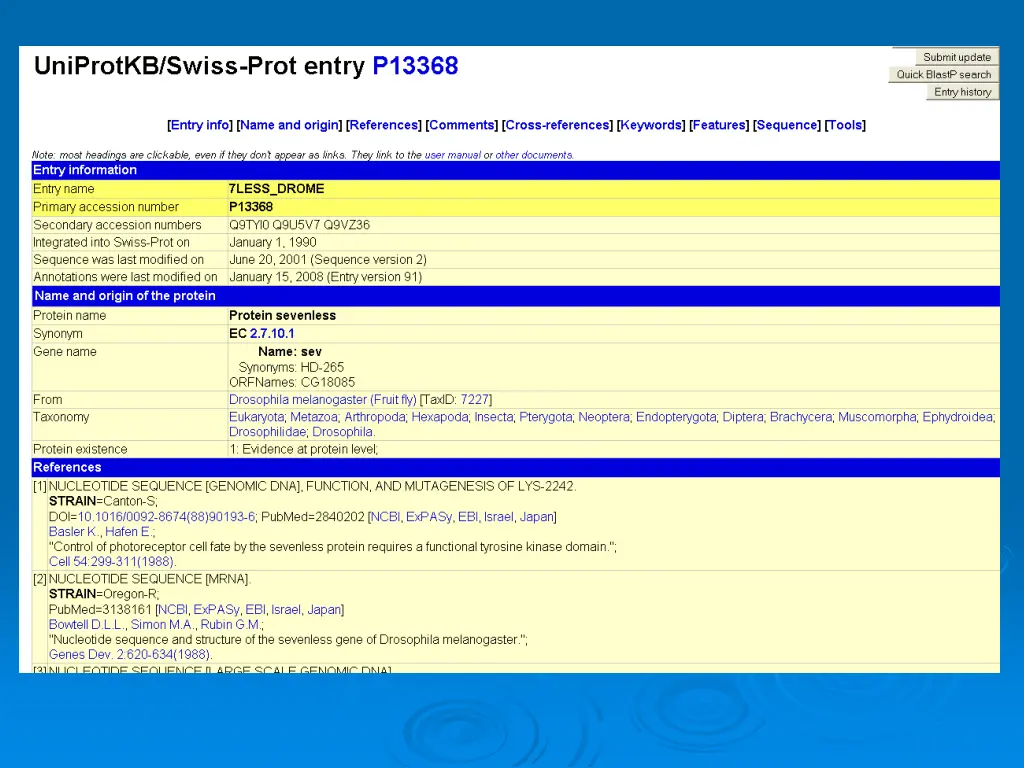
Task: Open the Insecta taxonomy link
Action: [x=493, y=417]
